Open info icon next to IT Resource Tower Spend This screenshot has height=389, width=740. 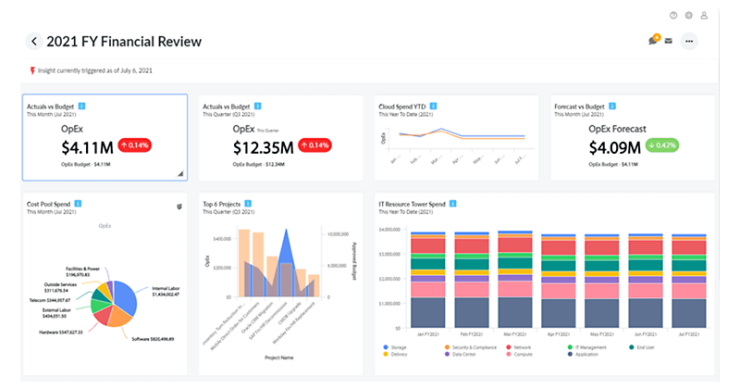click(453, 203)
